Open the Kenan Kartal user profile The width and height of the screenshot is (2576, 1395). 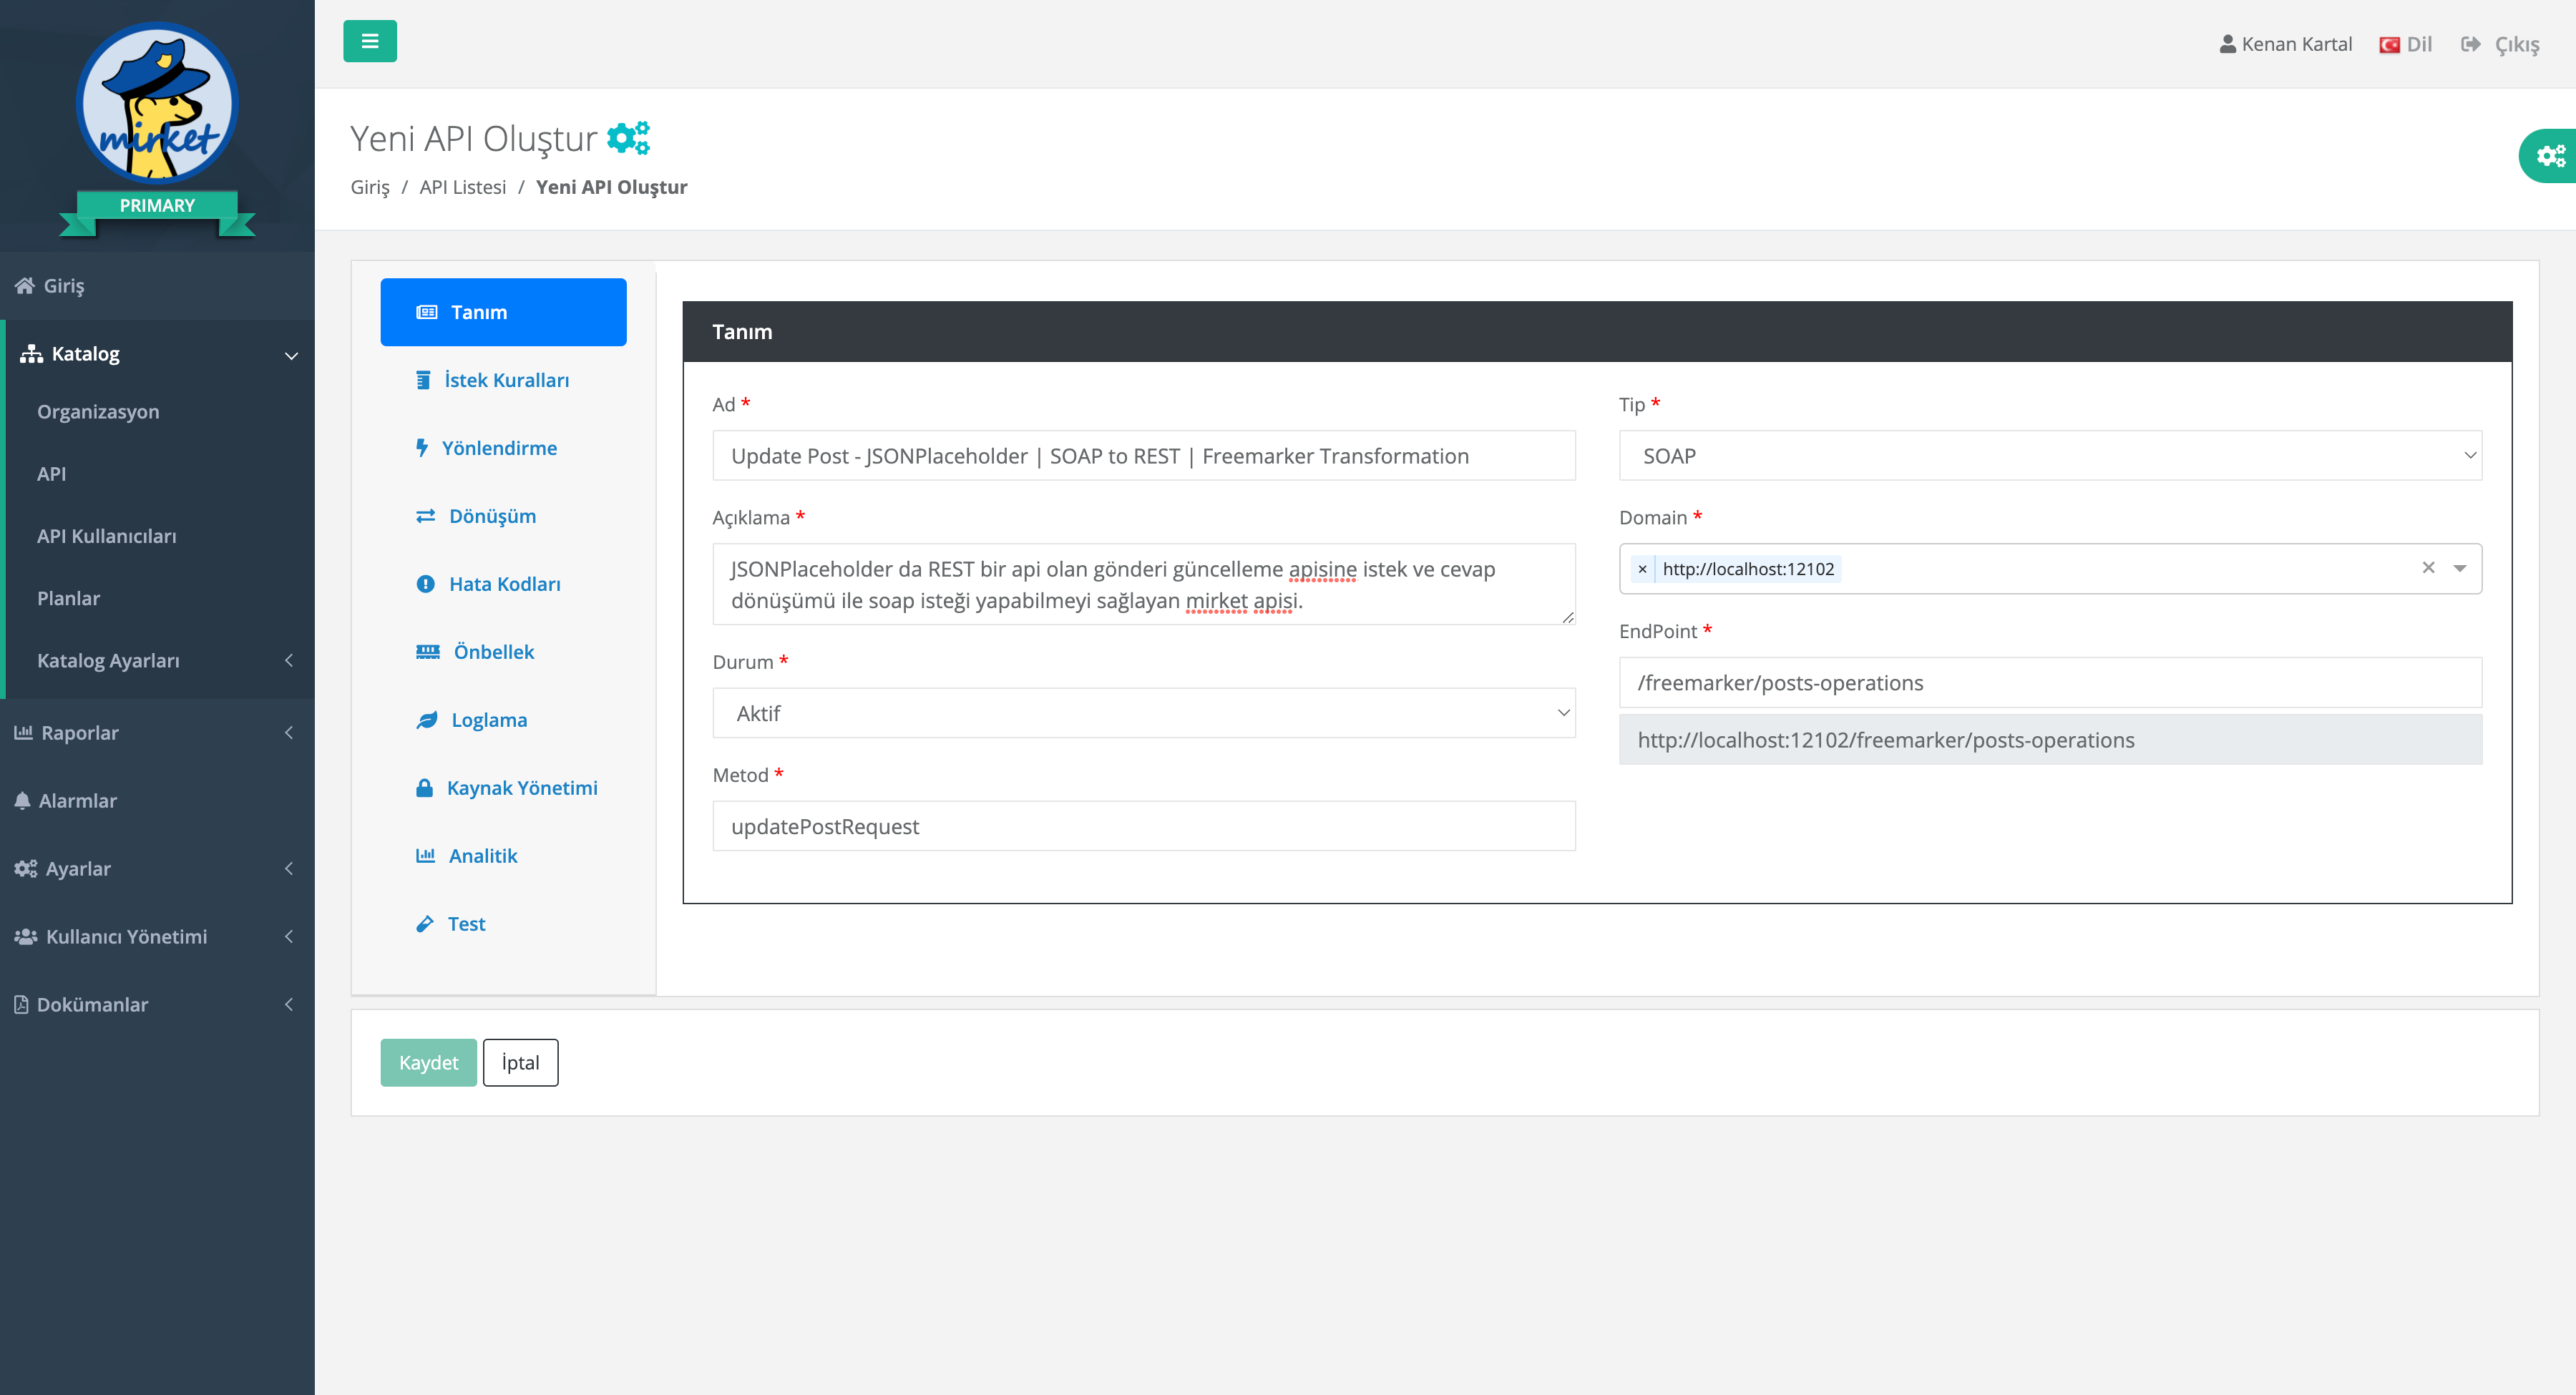[x=2285, y=44]
